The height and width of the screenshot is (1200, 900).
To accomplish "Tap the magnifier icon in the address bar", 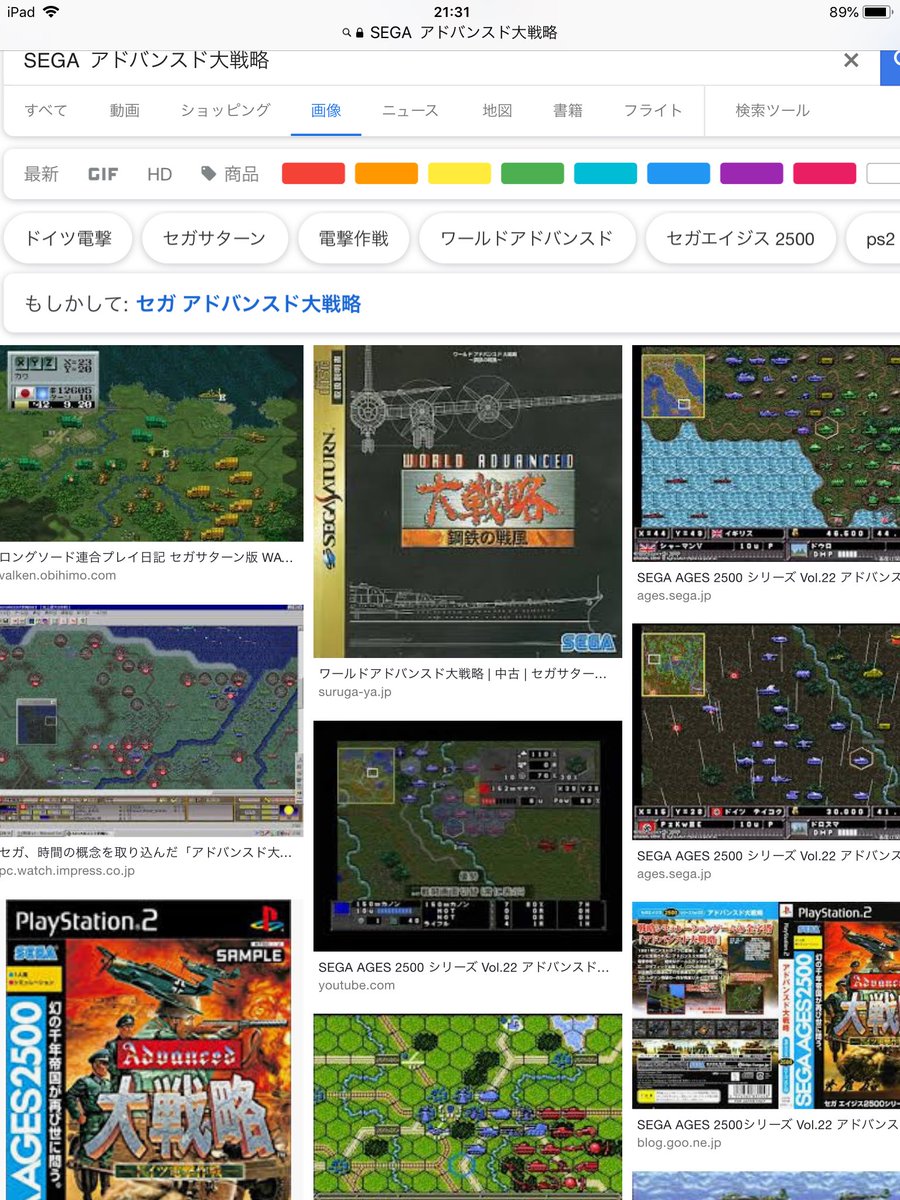I will (x=347, y=33).
